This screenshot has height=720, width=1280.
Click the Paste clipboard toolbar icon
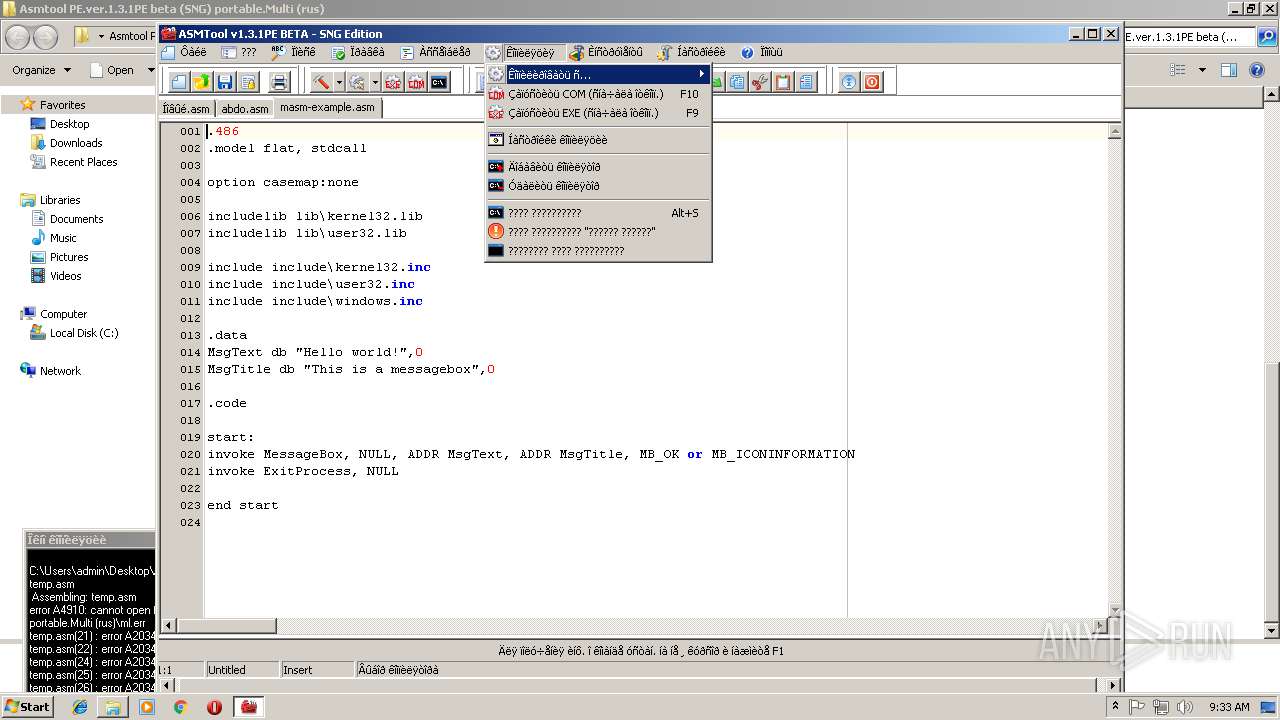click(x=783, y=82)
